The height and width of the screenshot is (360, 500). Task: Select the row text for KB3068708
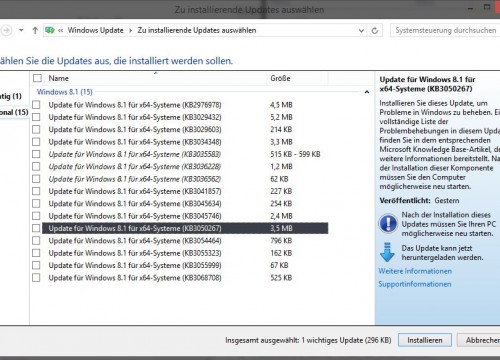pyautogui.click(x=135, y=277)
